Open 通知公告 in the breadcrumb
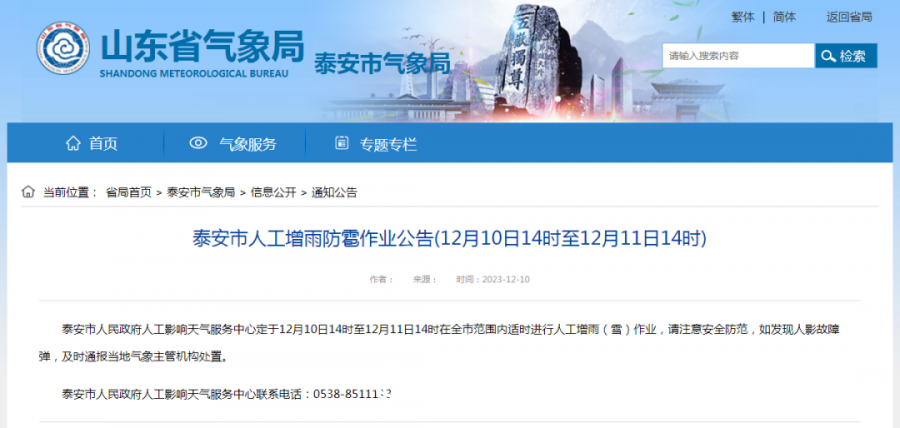Image resolution: width=900 pixels, height=428 pixels. coord(334,192)
